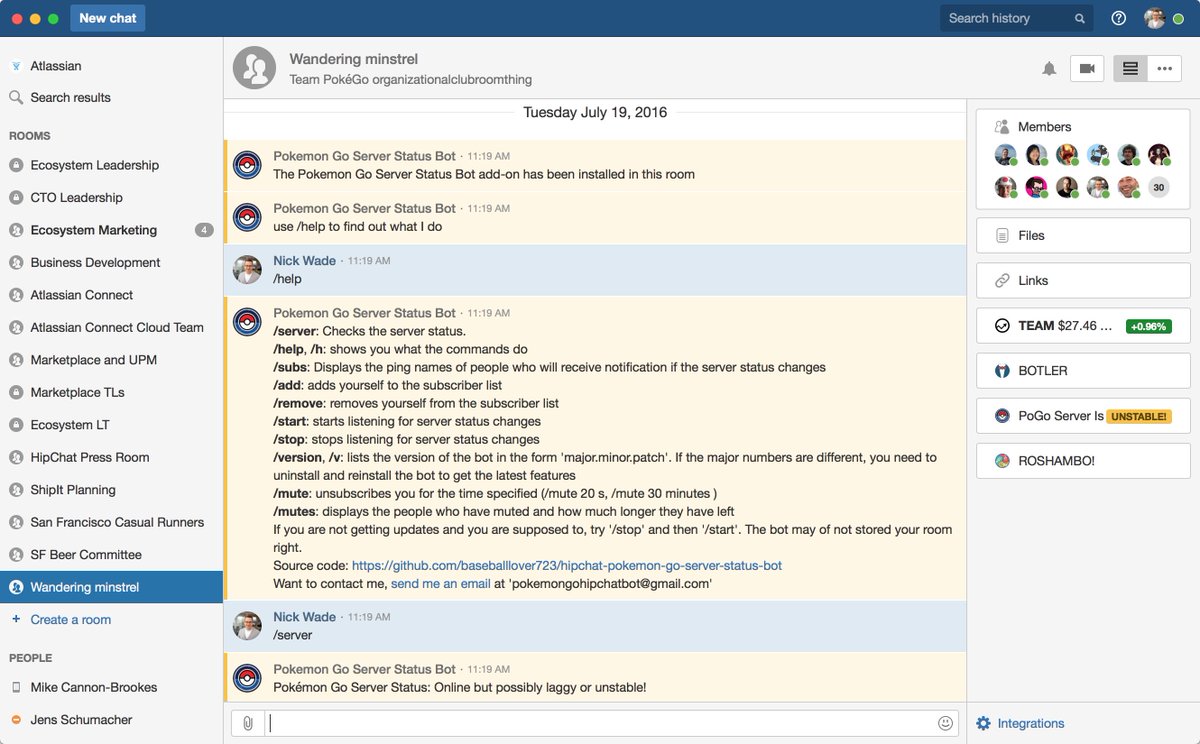The image size is (1200, 744).
Task: Click the Create a room link
Action: click(x=70, y=620)
